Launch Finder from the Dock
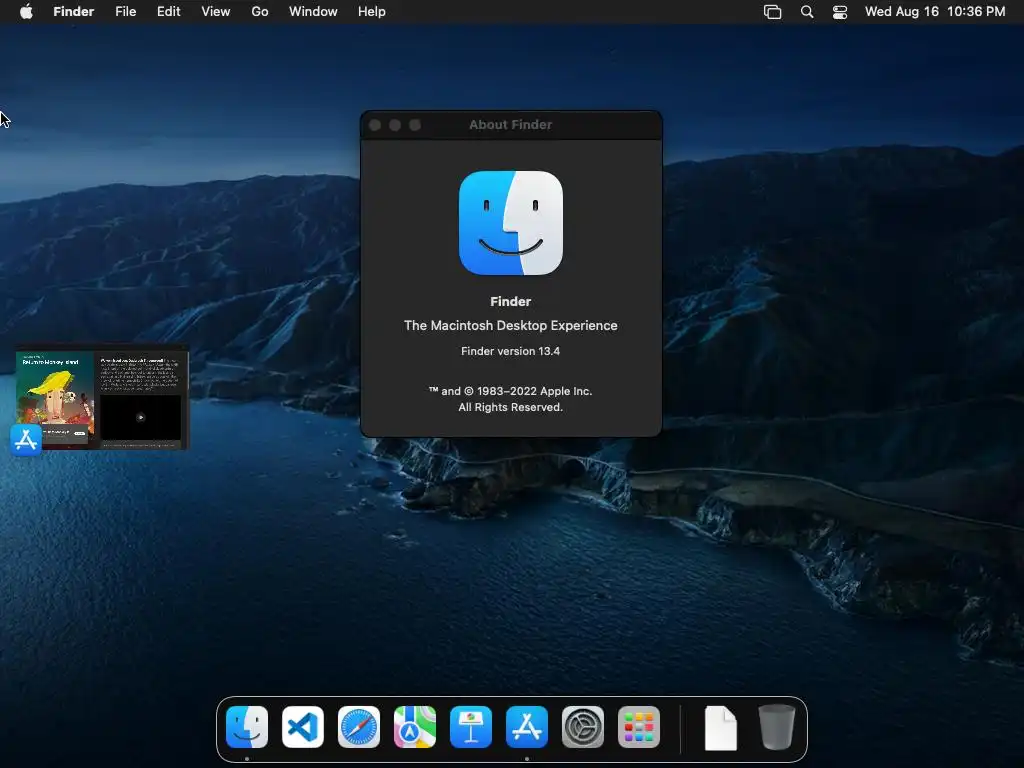The image size is (1024, 768). 247,727
